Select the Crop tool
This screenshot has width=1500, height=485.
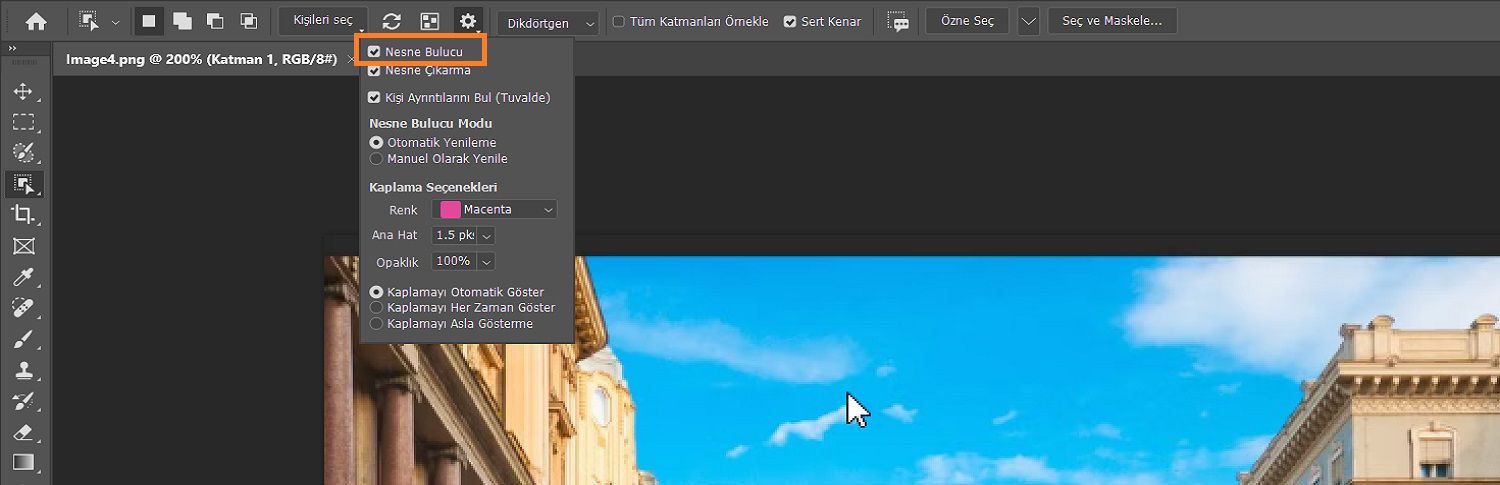pyautogui.click(x=23, y=214)
